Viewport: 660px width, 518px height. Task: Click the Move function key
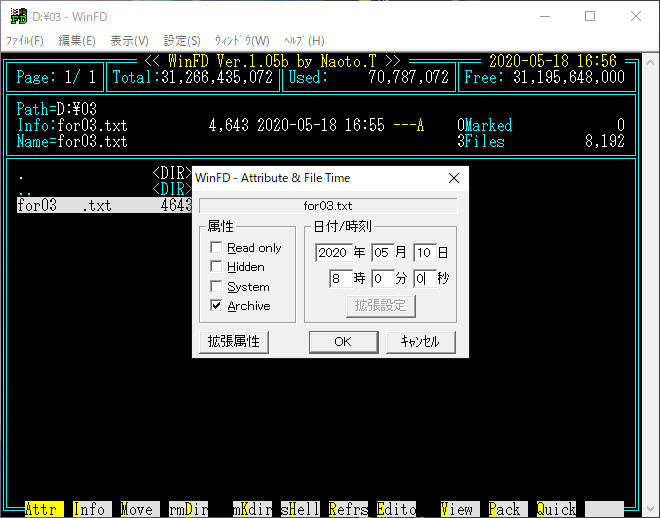(140, 509)
